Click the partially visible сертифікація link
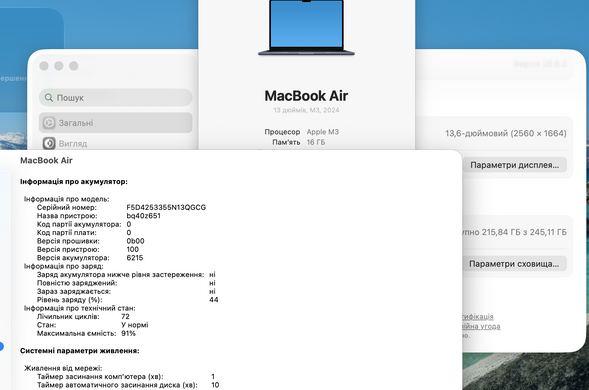 click(x=478, y=316)
